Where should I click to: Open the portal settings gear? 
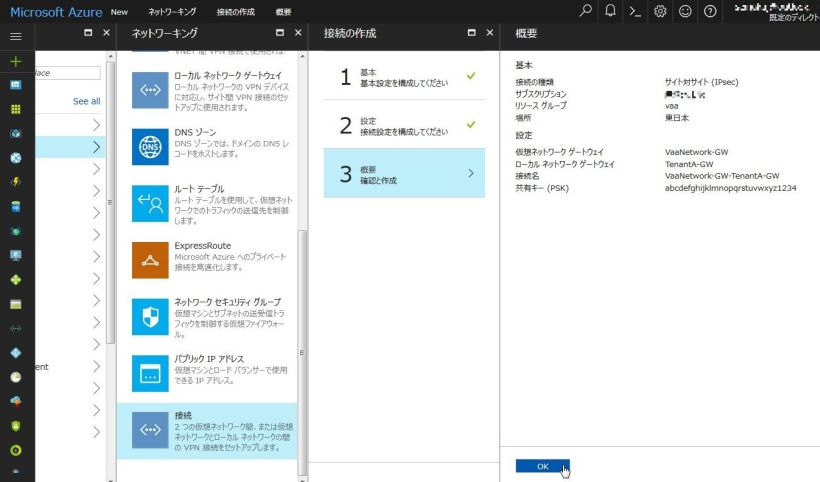tap(660, 11)
